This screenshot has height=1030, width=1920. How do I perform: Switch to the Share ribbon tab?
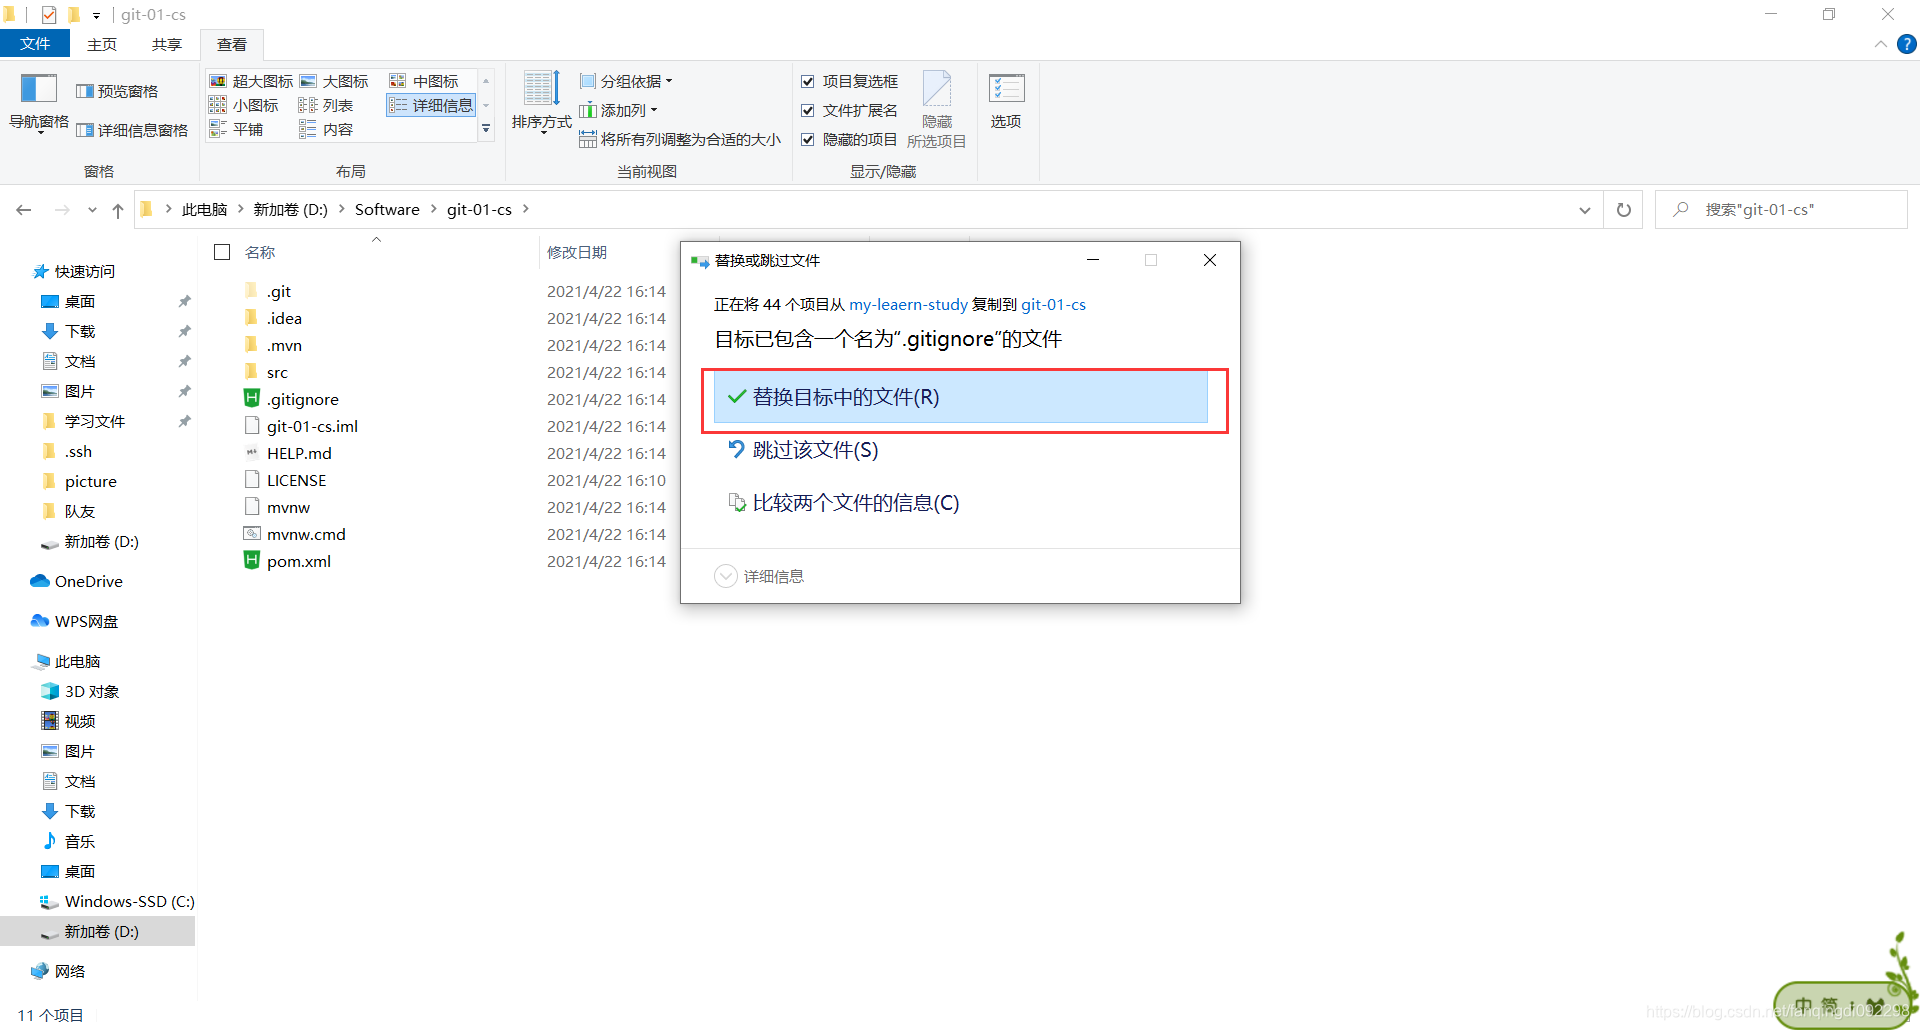click(x=167, y=44)
